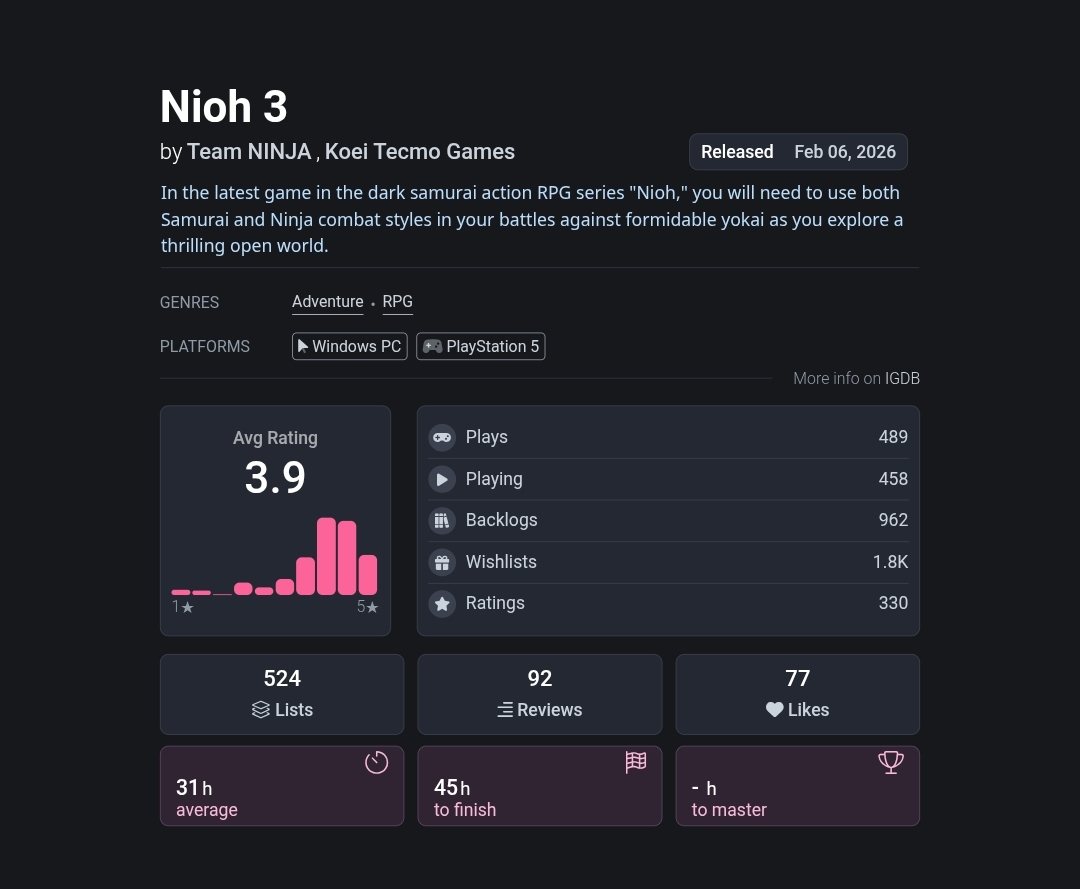Image resolution: width=1080 pixels, height=889 pixels.
Task: Click the Playing play-arrow icon
Action: point(442,479)
